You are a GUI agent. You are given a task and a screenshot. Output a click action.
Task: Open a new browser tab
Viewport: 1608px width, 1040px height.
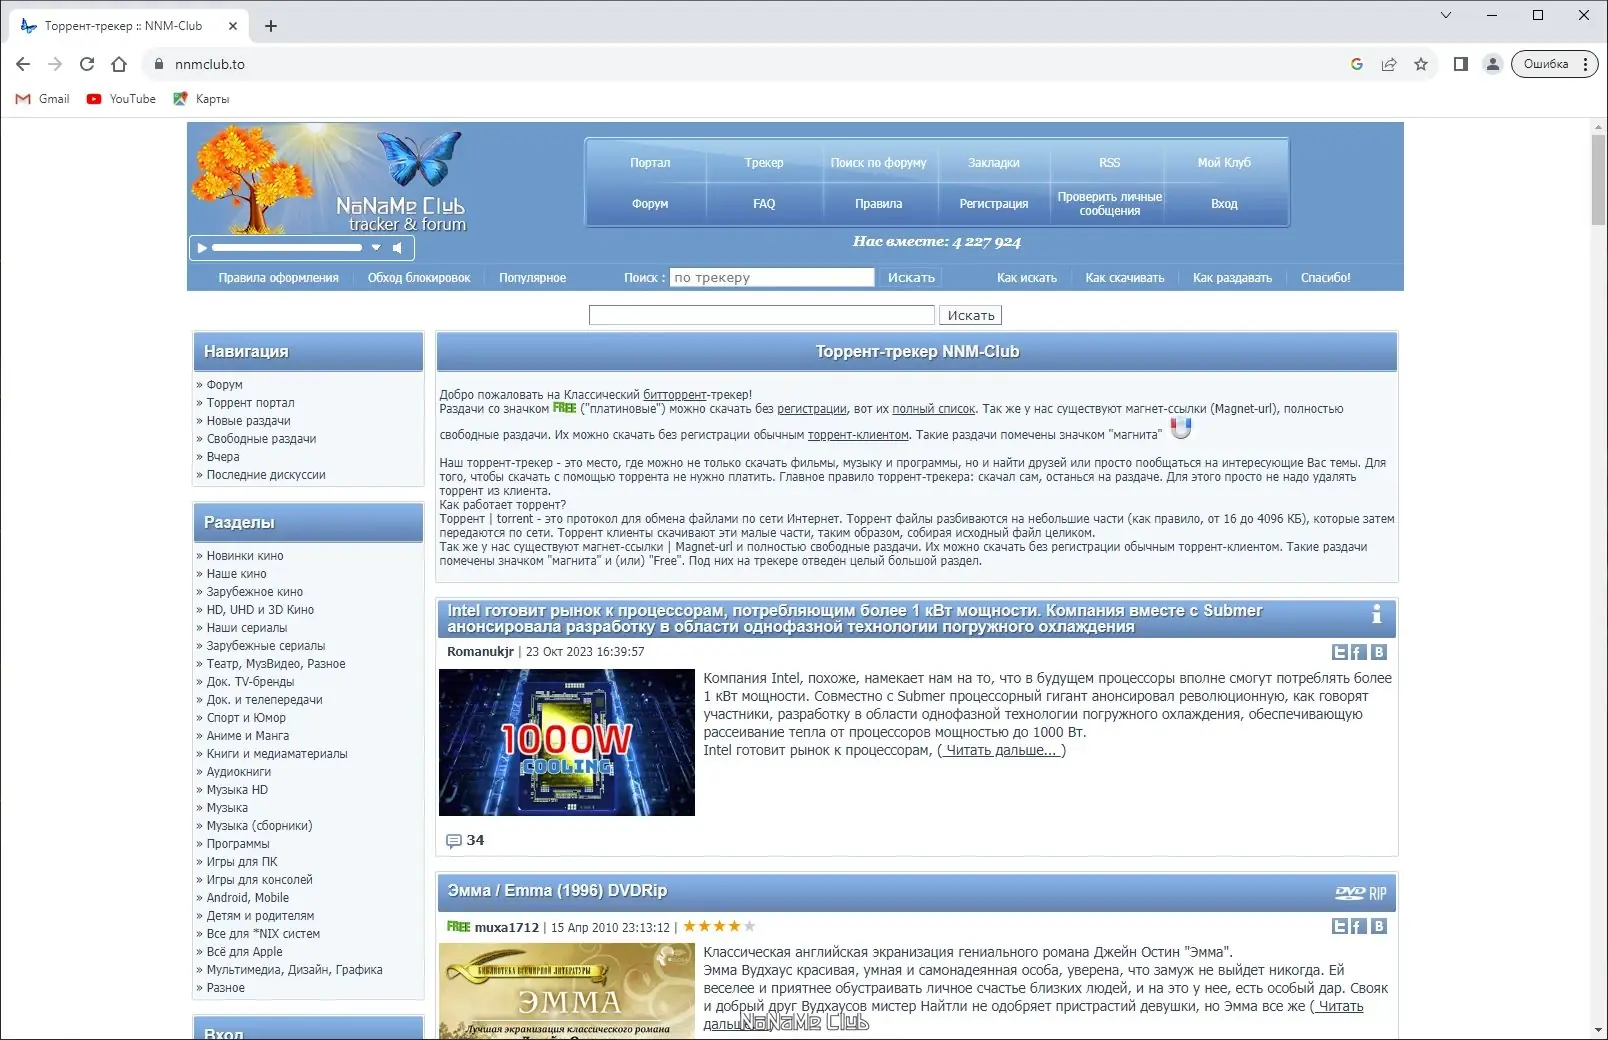(271, 26)
